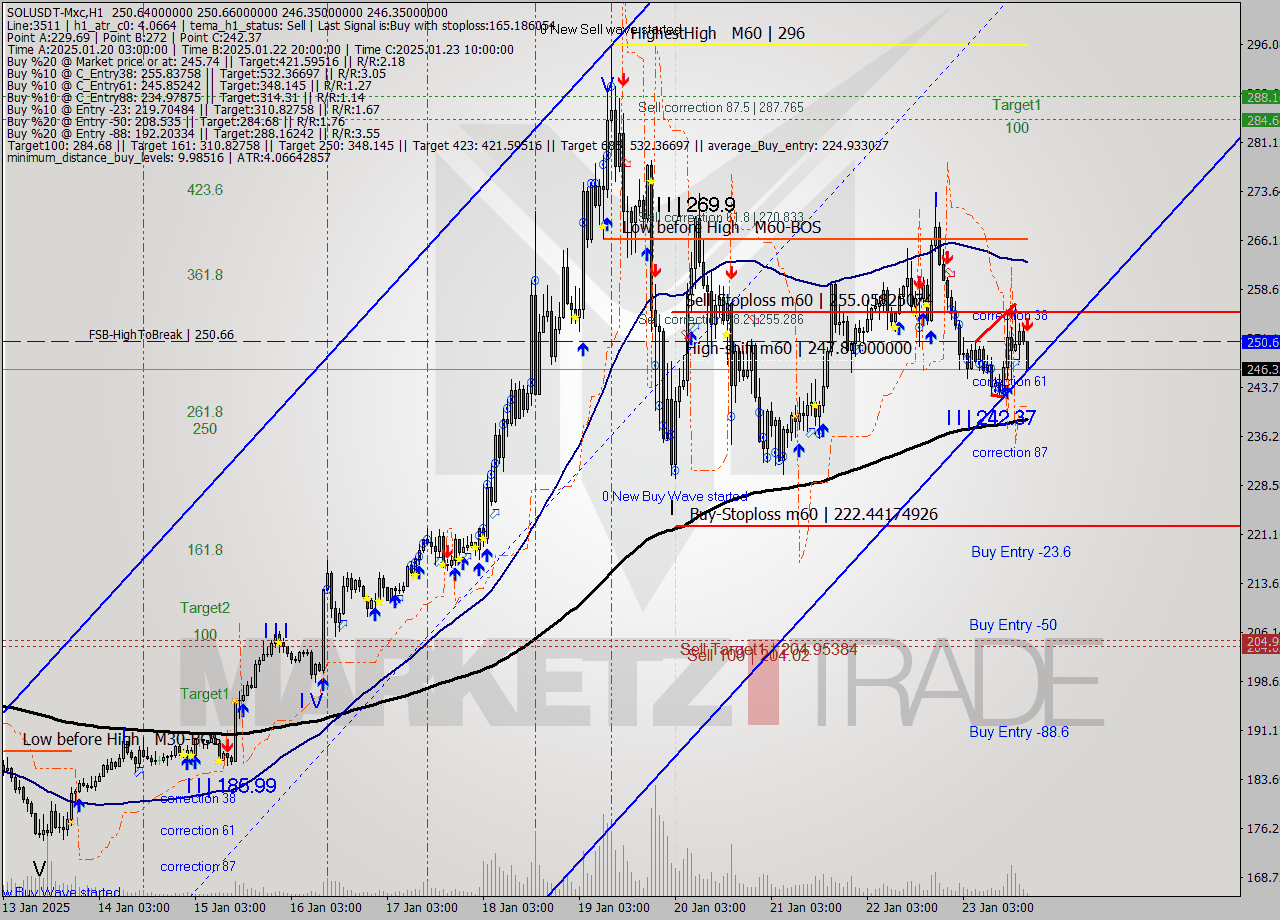
Task: Click the green 284.6 price tag
Action: click(1260, 120)
